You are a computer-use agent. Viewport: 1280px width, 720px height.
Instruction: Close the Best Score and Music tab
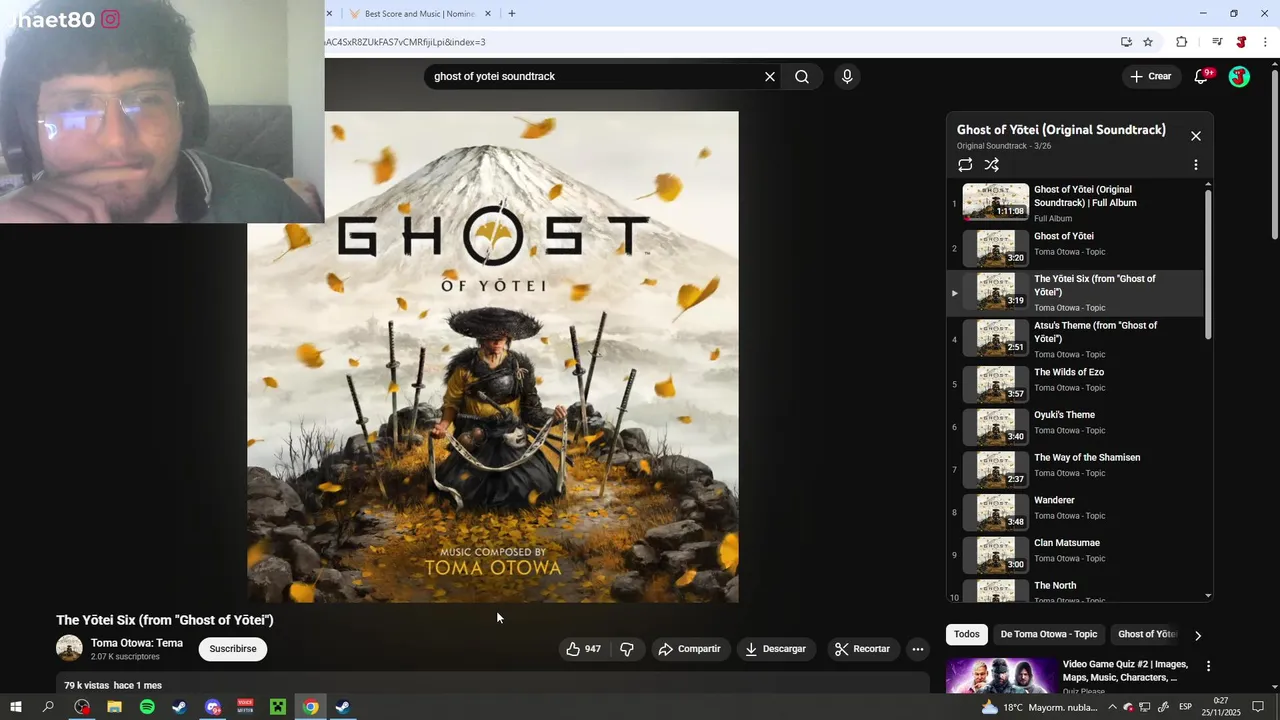[488, 14]
